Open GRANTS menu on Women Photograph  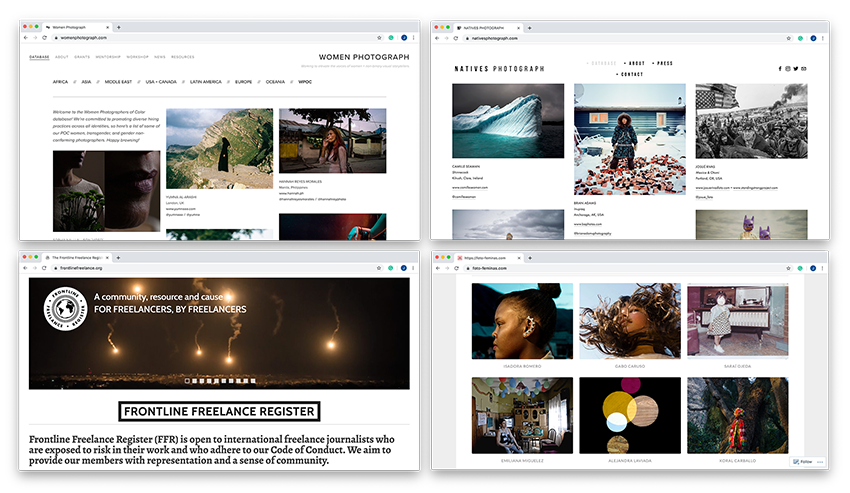pos(82,57)
